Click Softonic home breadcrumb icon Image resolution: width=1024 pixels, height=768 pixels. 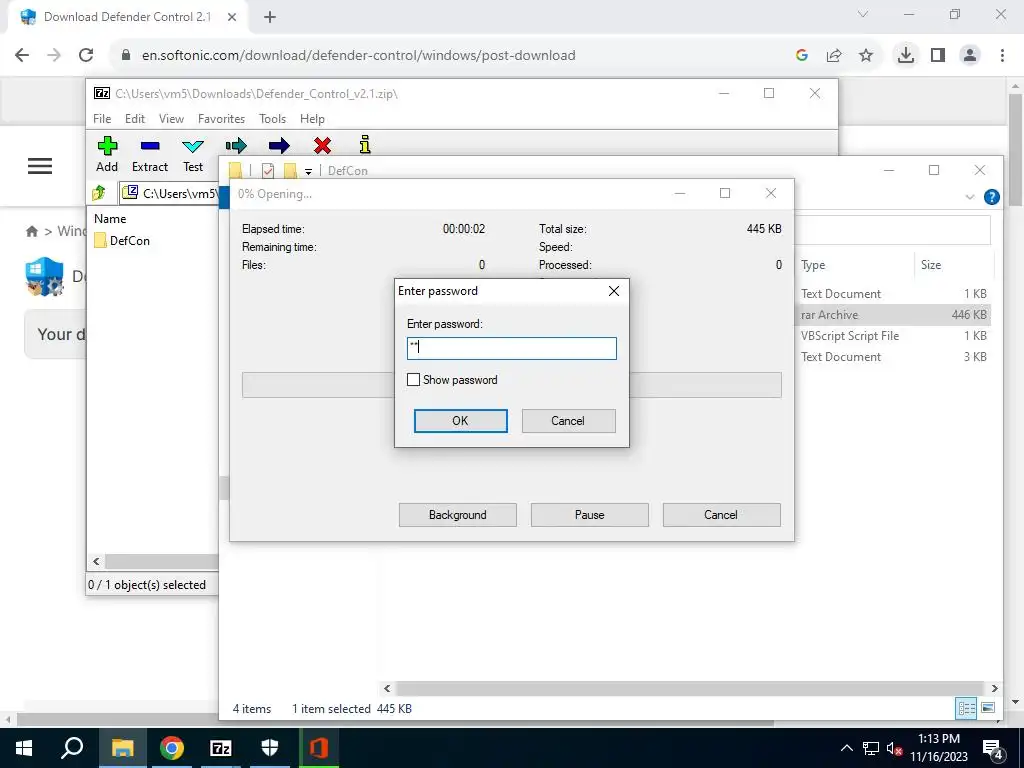31,231
